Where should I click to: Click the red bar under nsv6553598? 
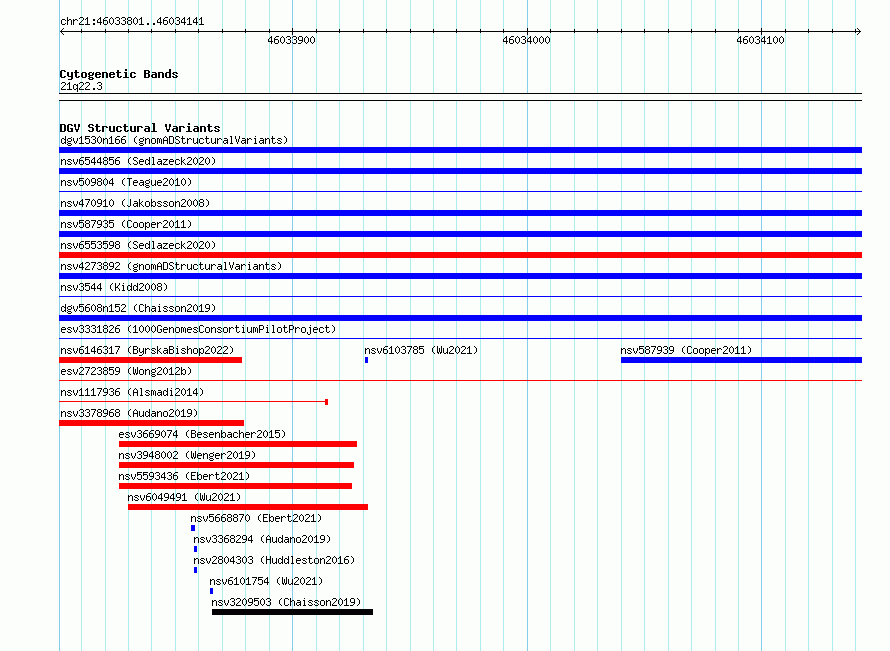click(x=460, y=255)
